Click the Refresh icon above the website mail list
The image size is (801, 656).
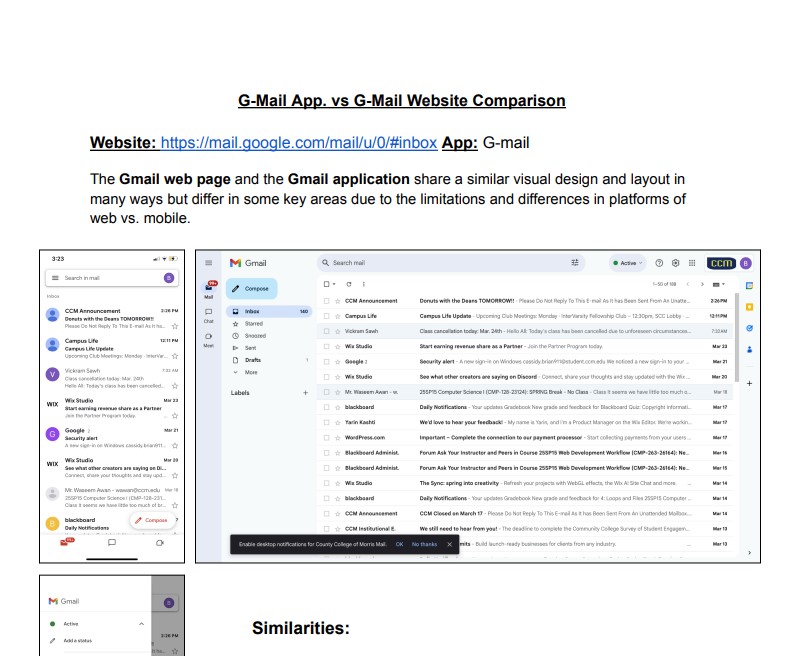click(349, 284)
